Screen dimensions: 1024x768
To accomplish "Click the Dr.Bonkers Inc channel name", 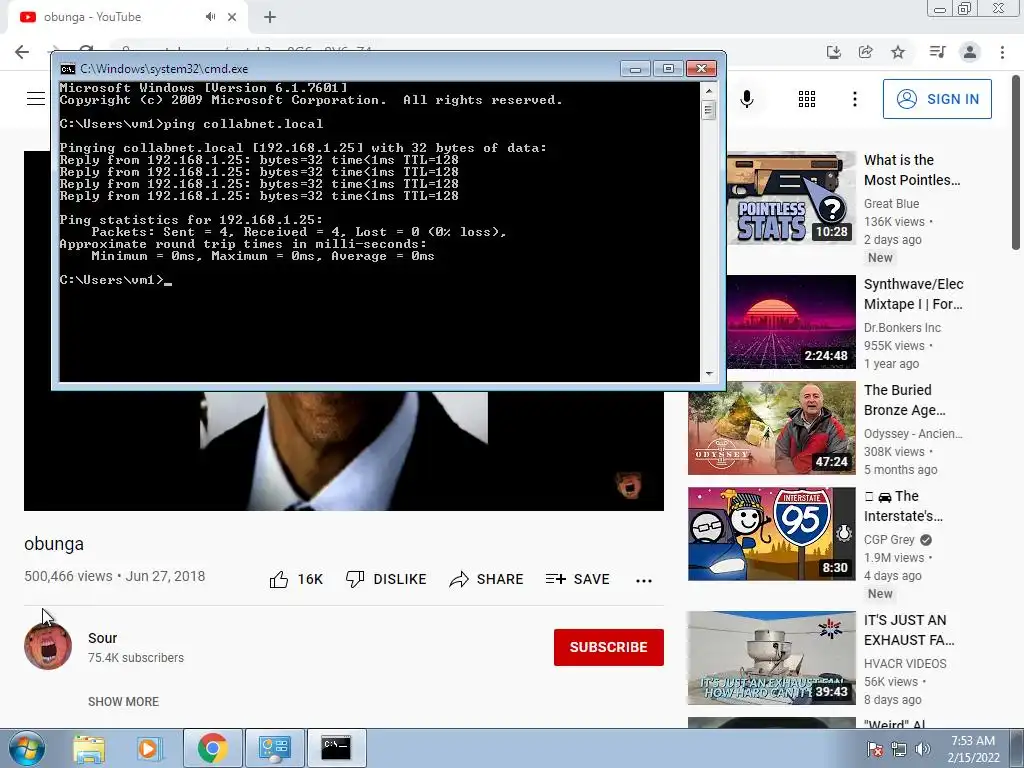I will click(903, 328).
